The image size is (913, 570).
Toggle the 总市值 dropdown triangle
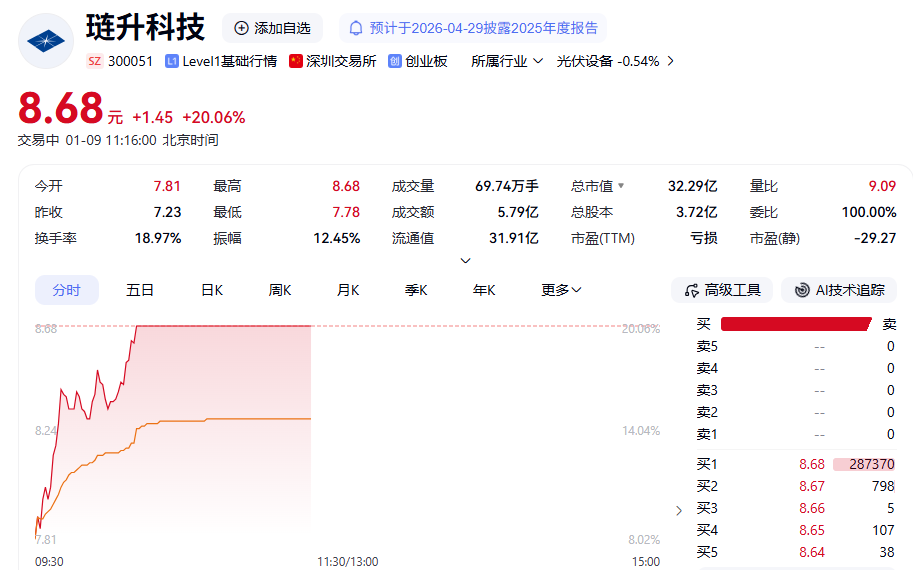[x=621, y=186]
